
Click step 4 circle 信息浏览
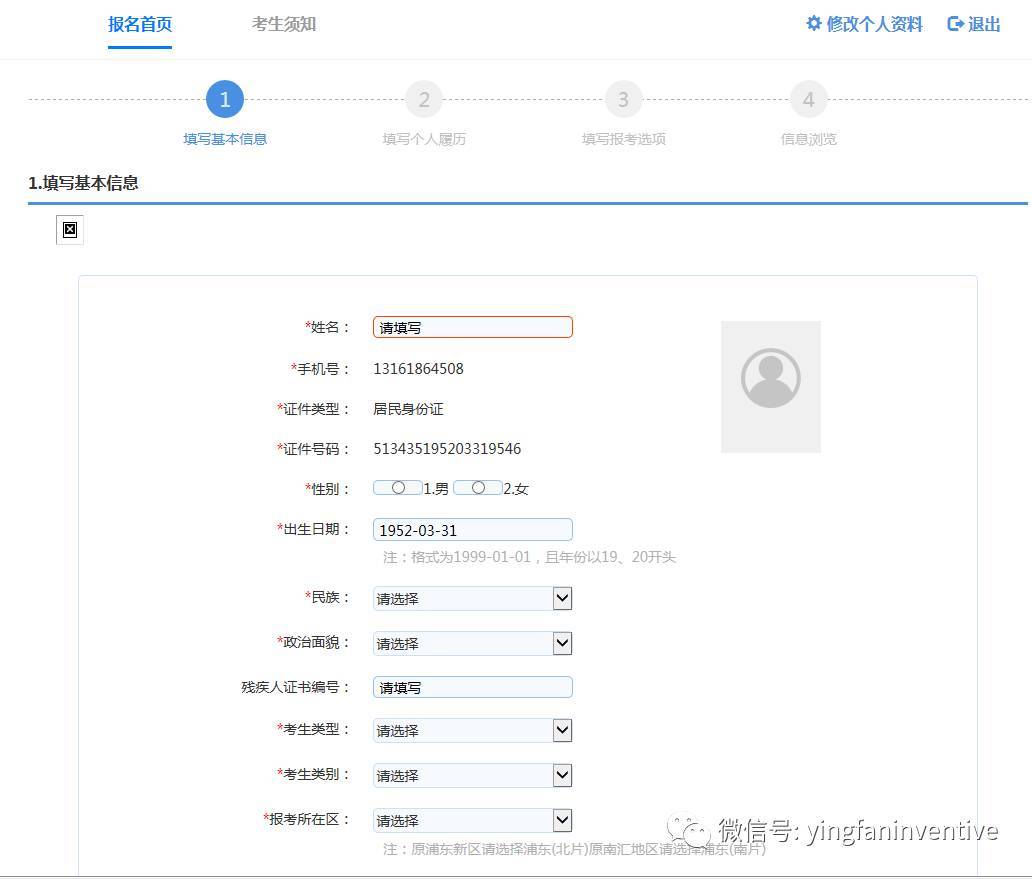coord(808,100)
